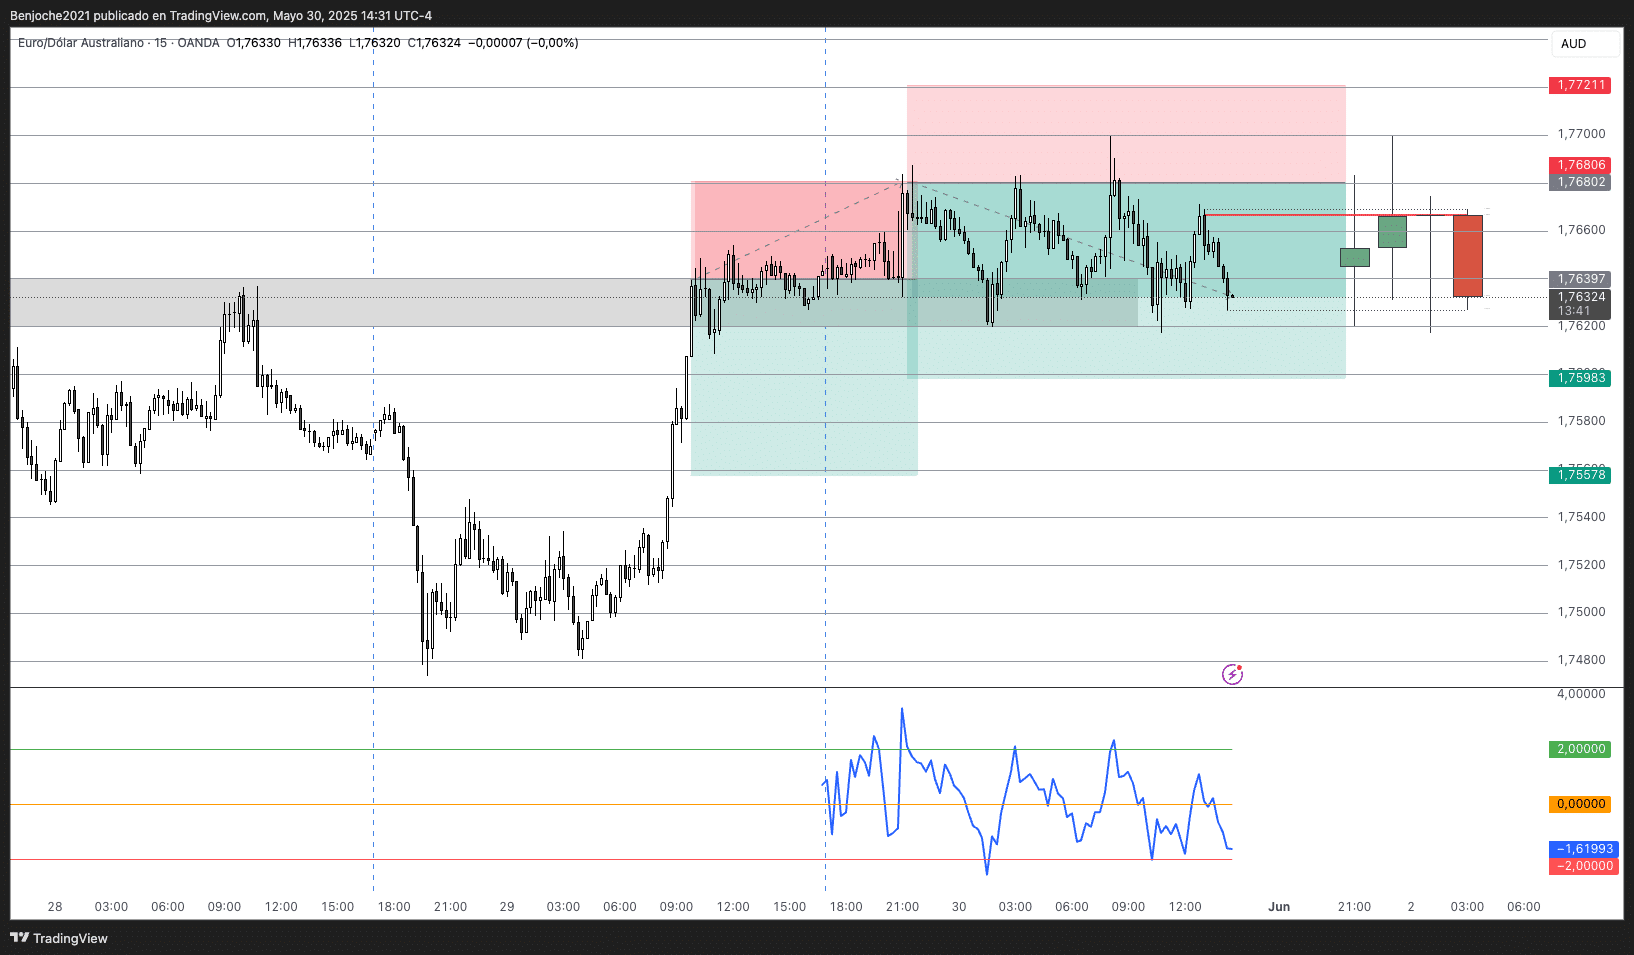Click the Jun label on time axis

(x=1278, y=907)
